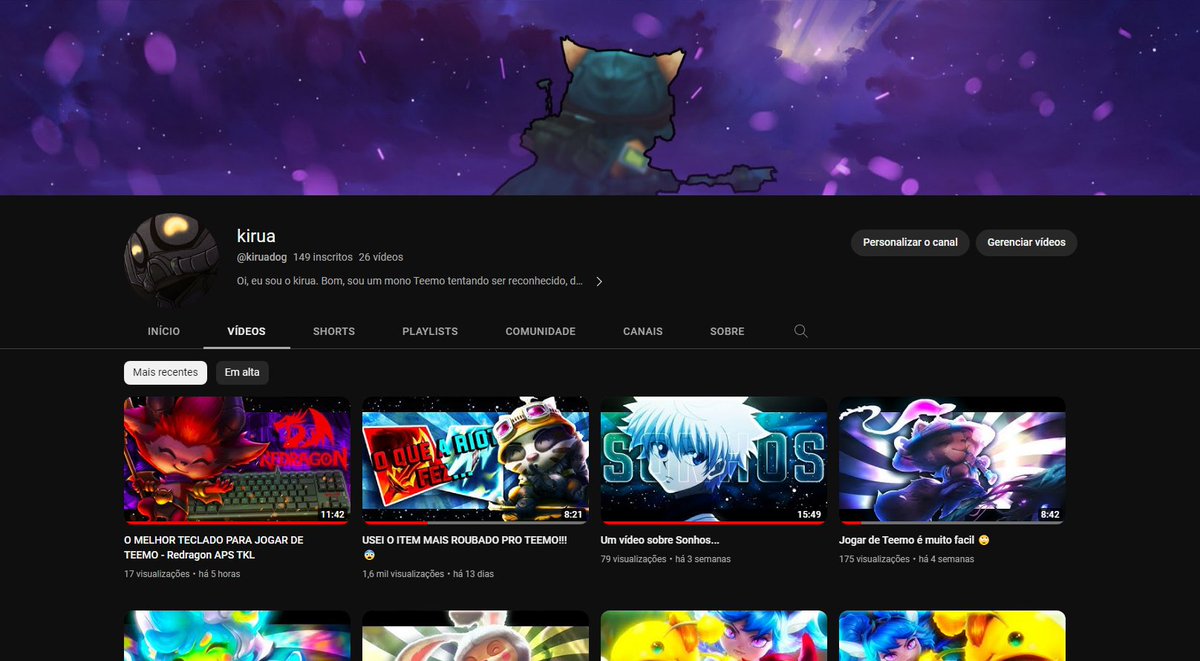1200x661 pixels.
Task: Open the Redragon keyboard video thumbnail
Action: (237, 460)
